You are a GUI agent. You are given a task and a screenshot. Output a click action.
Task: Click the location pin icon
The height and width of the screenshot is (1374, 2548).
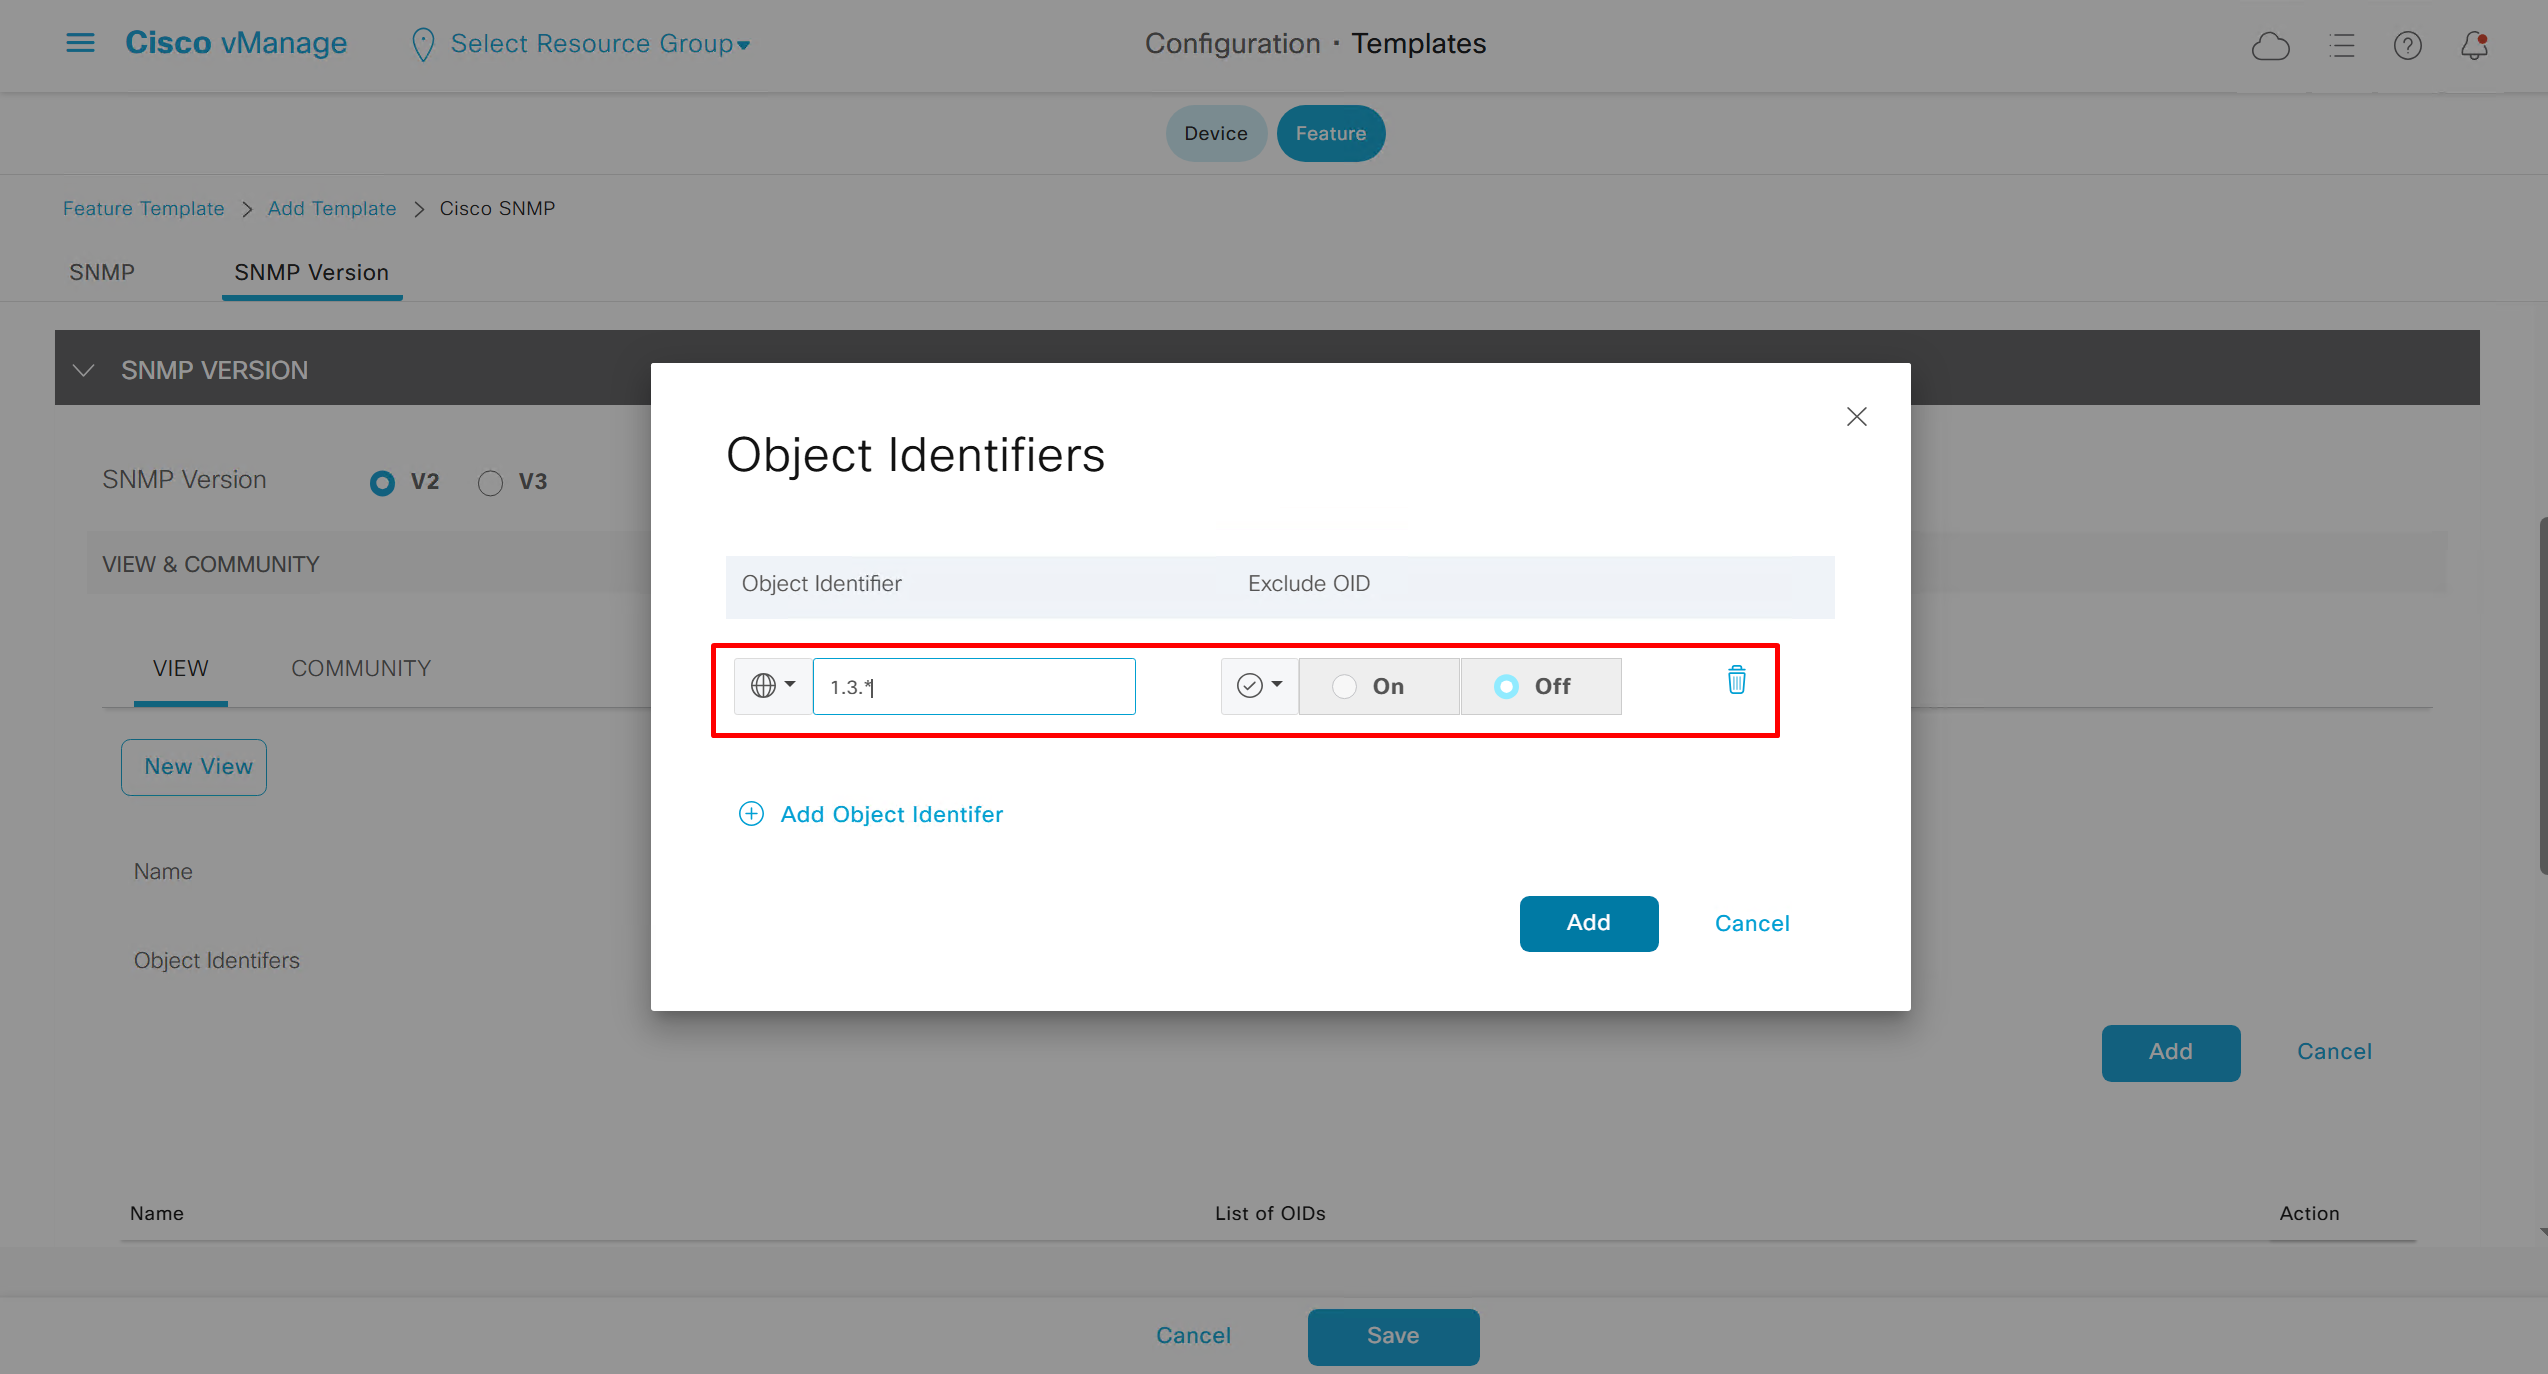(x=423, y=45)
